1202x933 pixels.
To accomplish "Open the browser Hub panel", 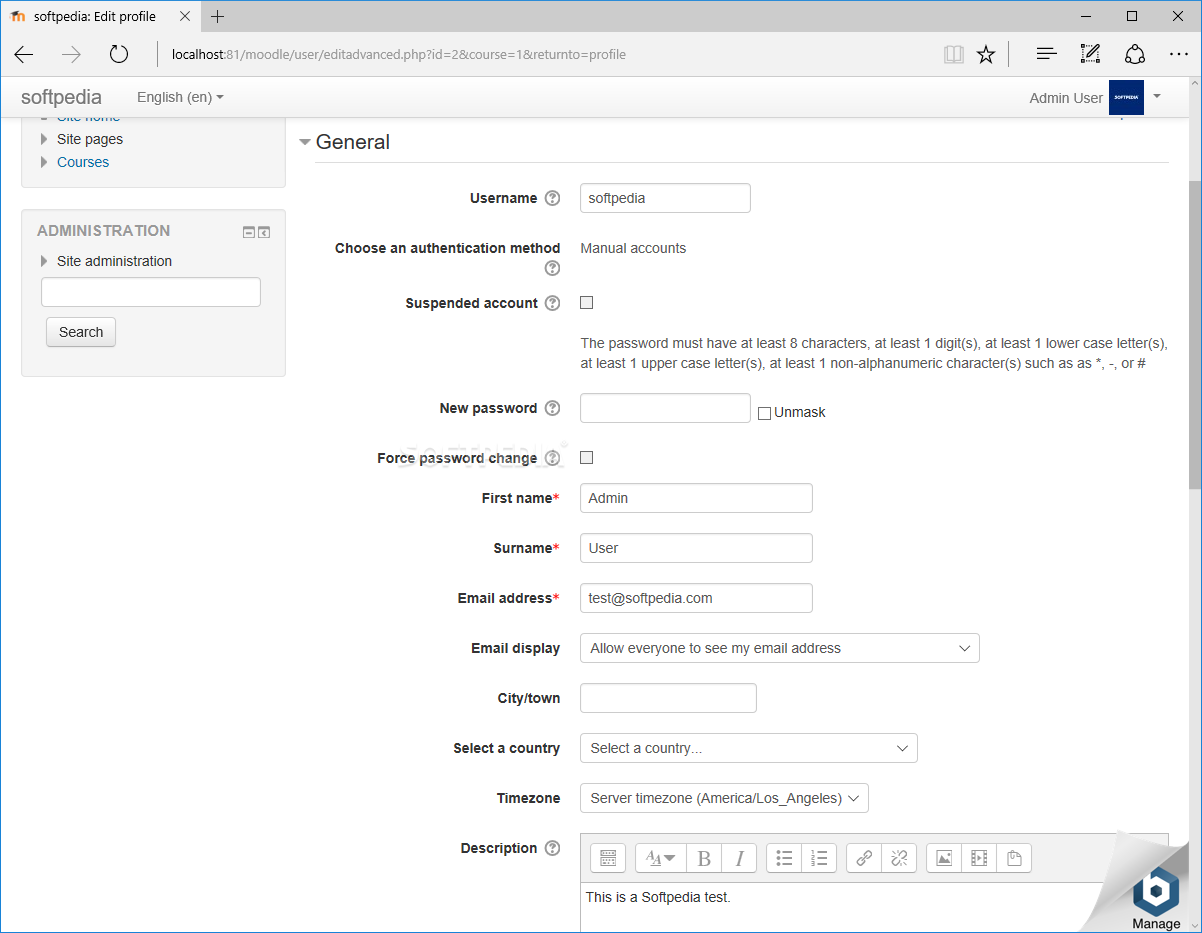I will click(x=1046, y=54).
